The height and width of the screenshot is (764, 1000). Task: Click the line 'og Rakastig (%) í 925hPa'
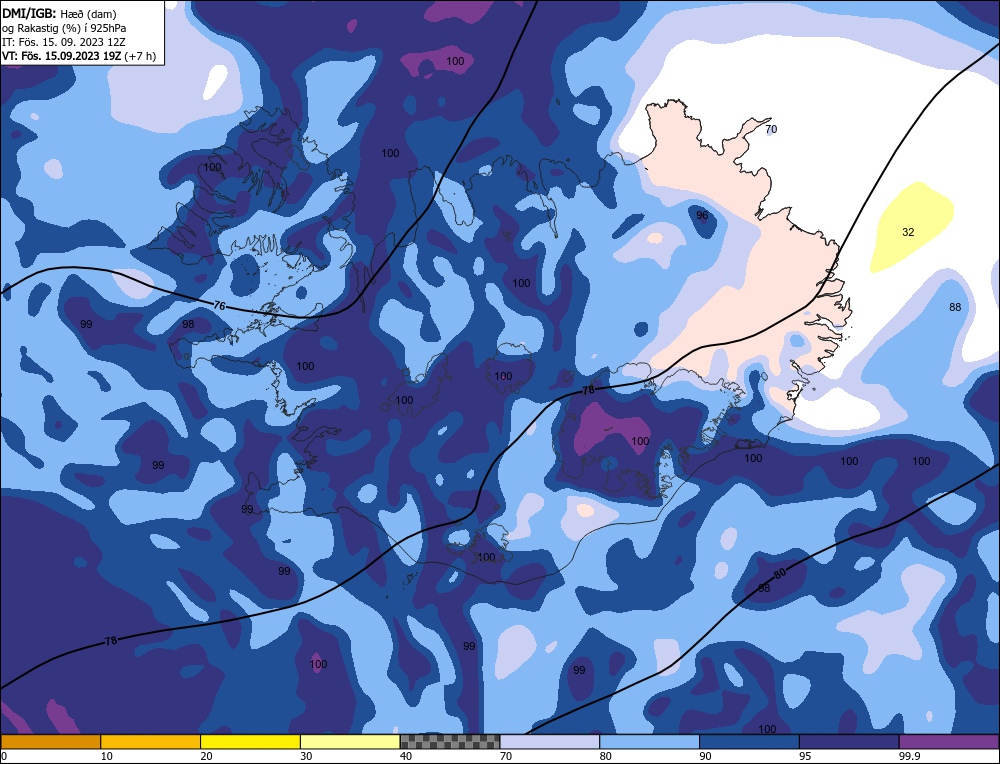64,28
